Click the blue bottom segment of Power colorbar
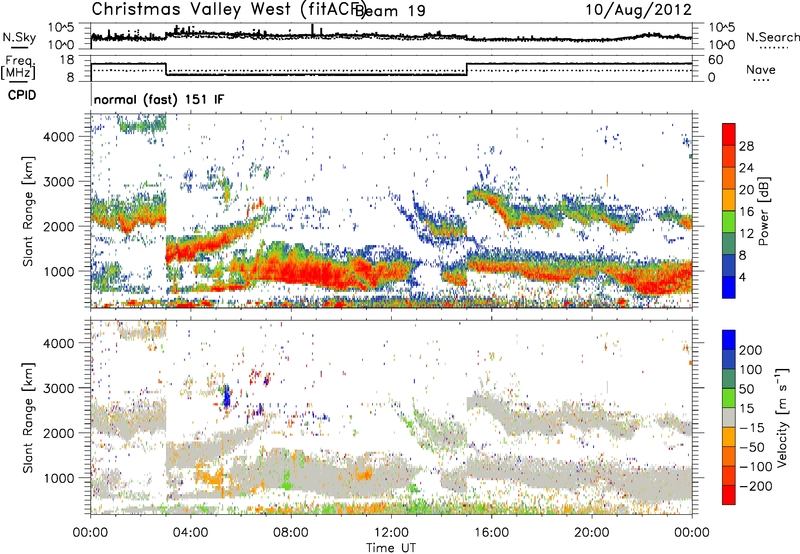This screenshot has width=800, height=554. pos(729,288)
